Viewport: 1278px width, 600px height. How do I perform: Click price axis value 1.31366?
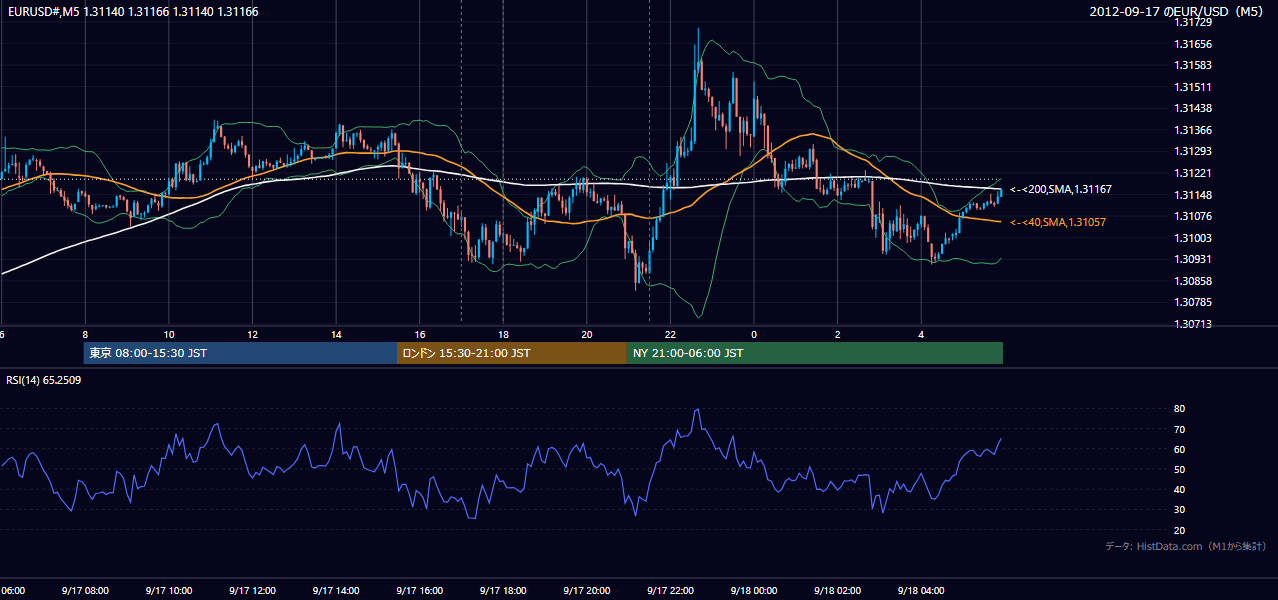click(1193, 130)
